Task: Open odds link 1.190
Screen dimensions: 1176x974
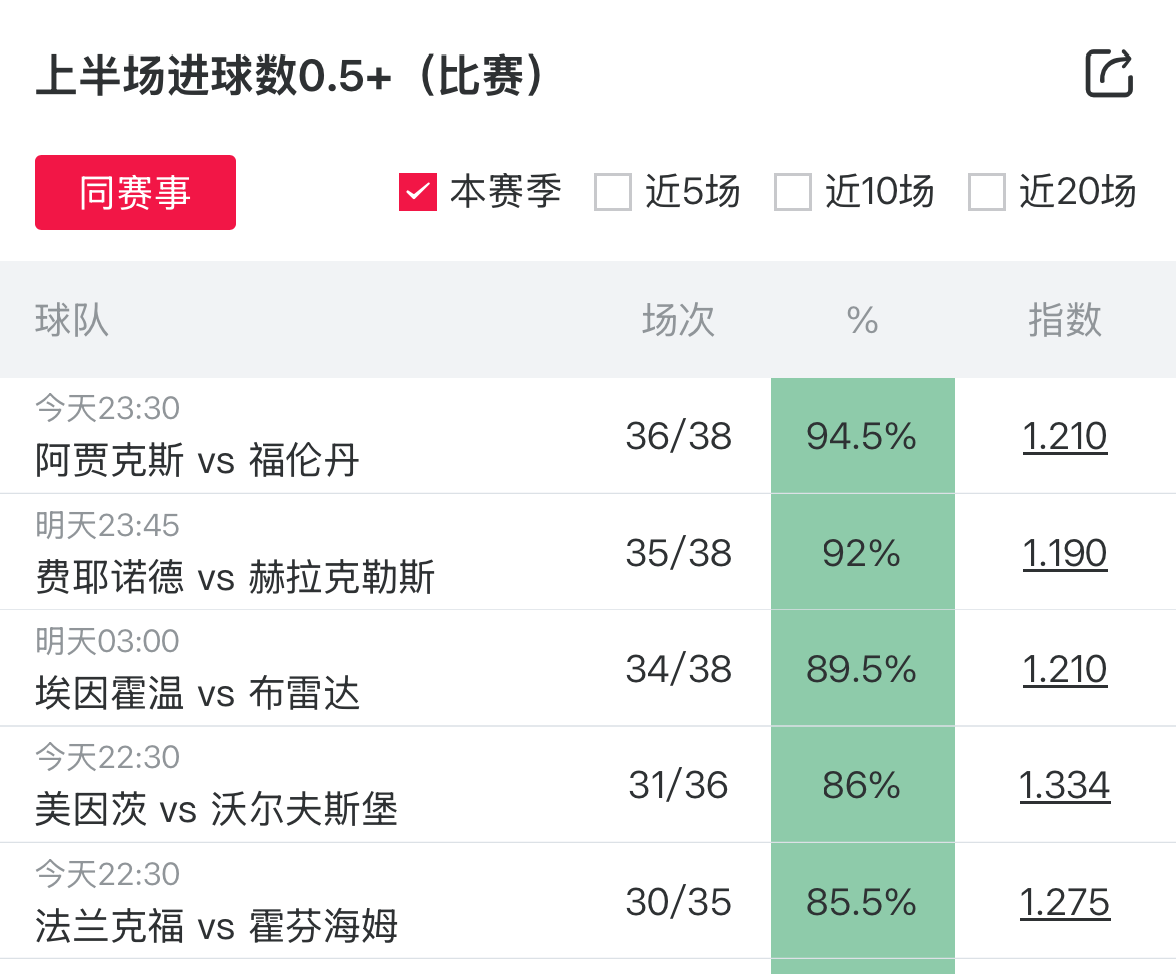Action: 1064,553
